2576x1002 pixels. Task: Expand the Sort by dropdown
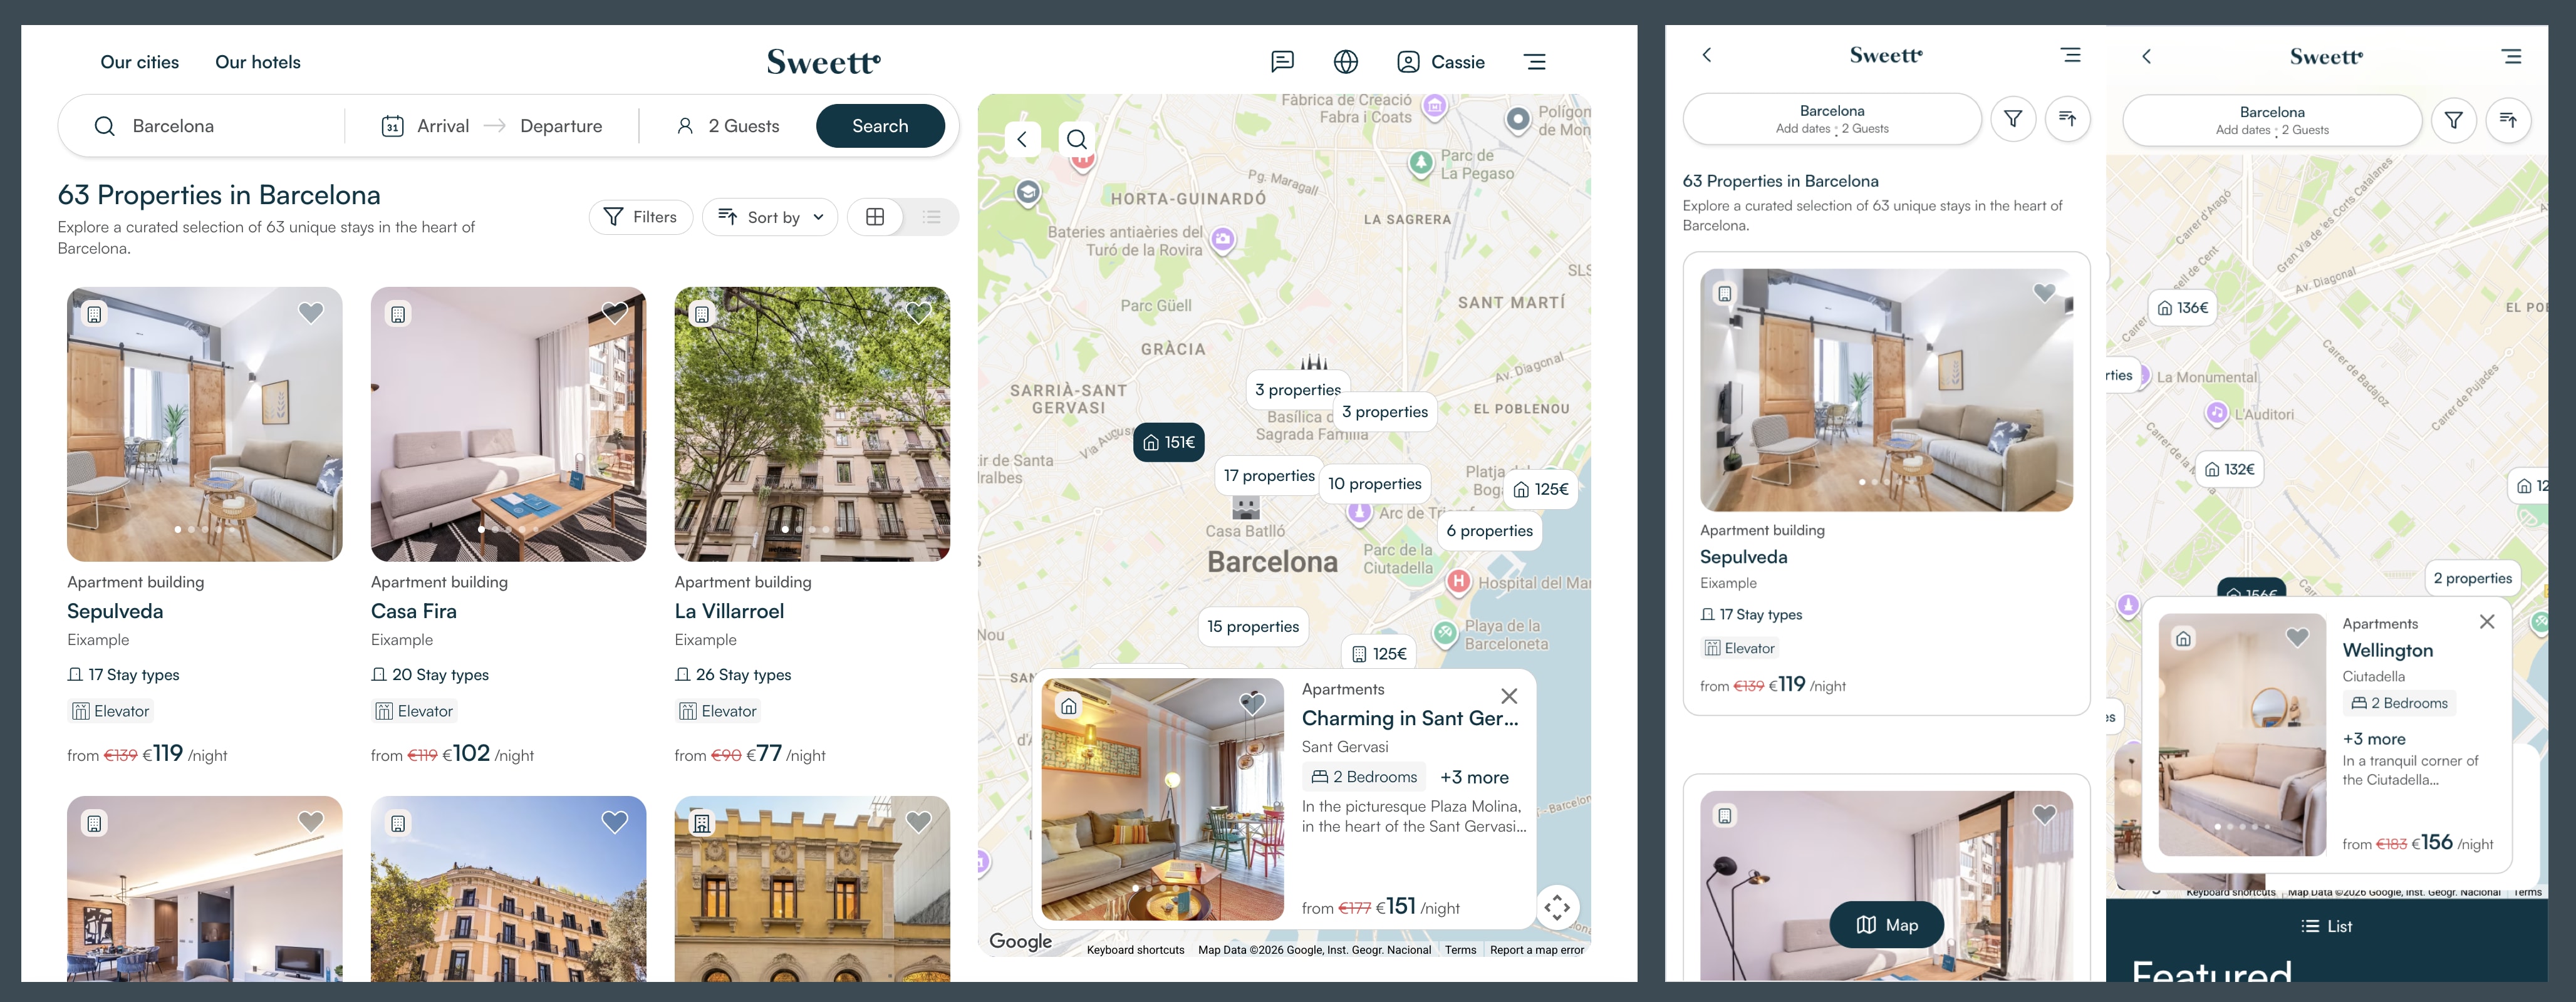770,217
